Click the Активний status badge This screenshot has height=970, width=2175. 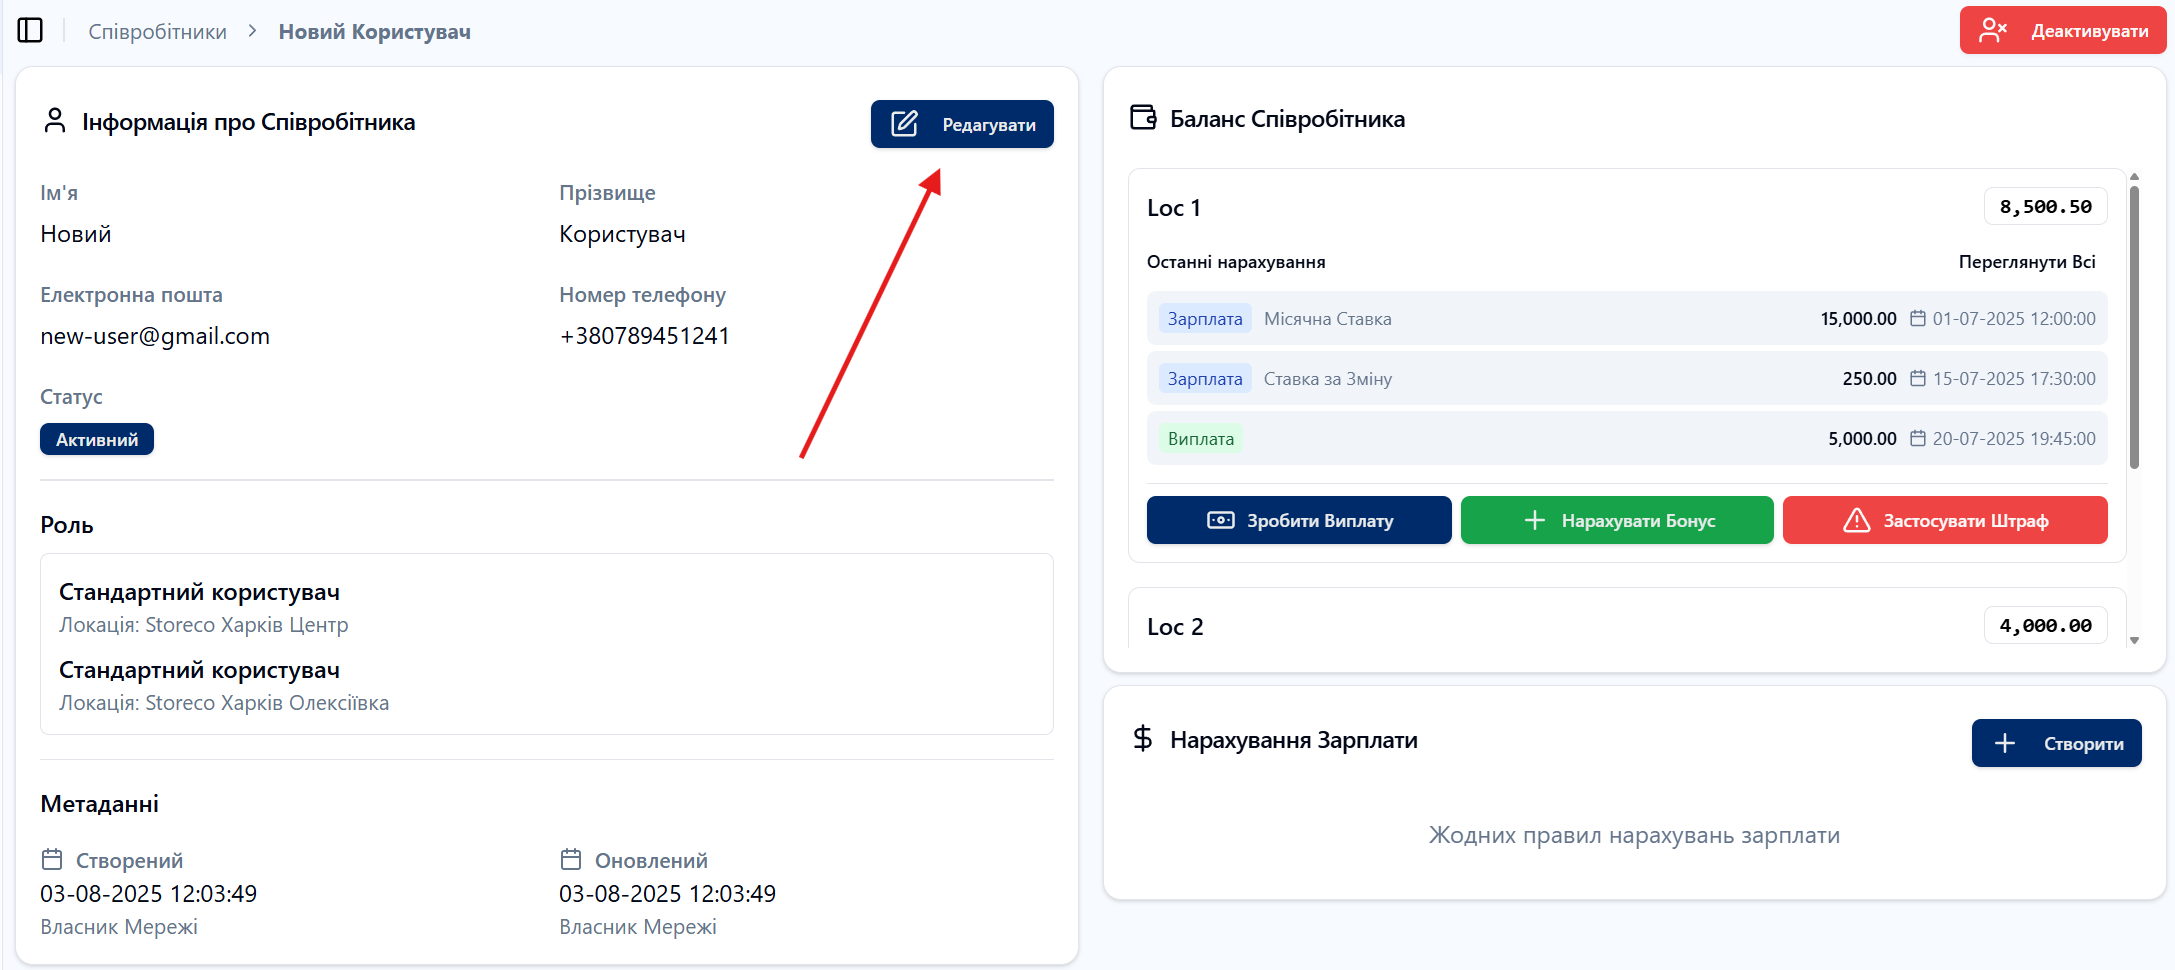(x=97, y=440)
